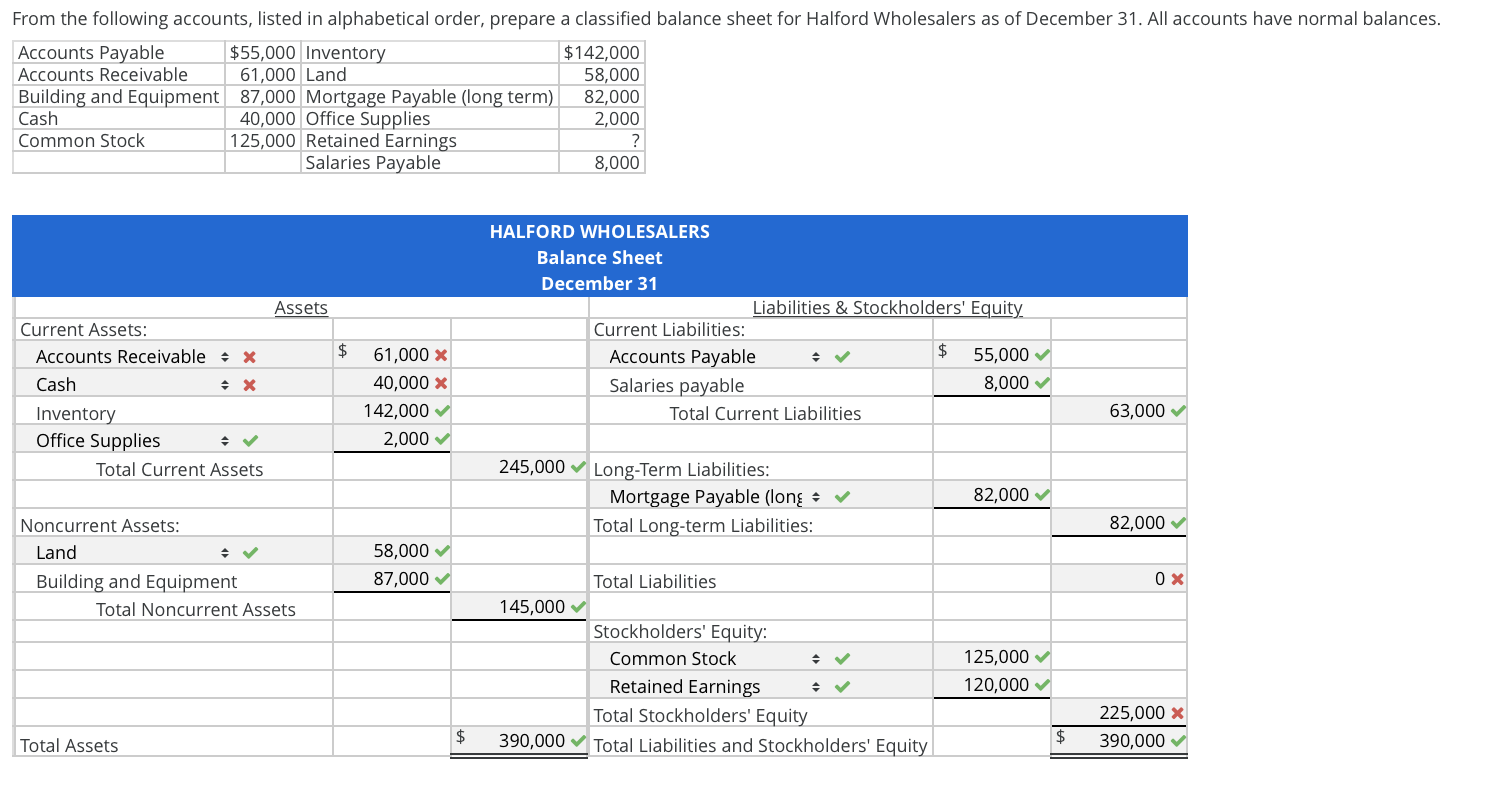The height and width of the screenshot is (804, 1498).
Task: Click the Salaries payable amount field 8,000
Action: 992,383
